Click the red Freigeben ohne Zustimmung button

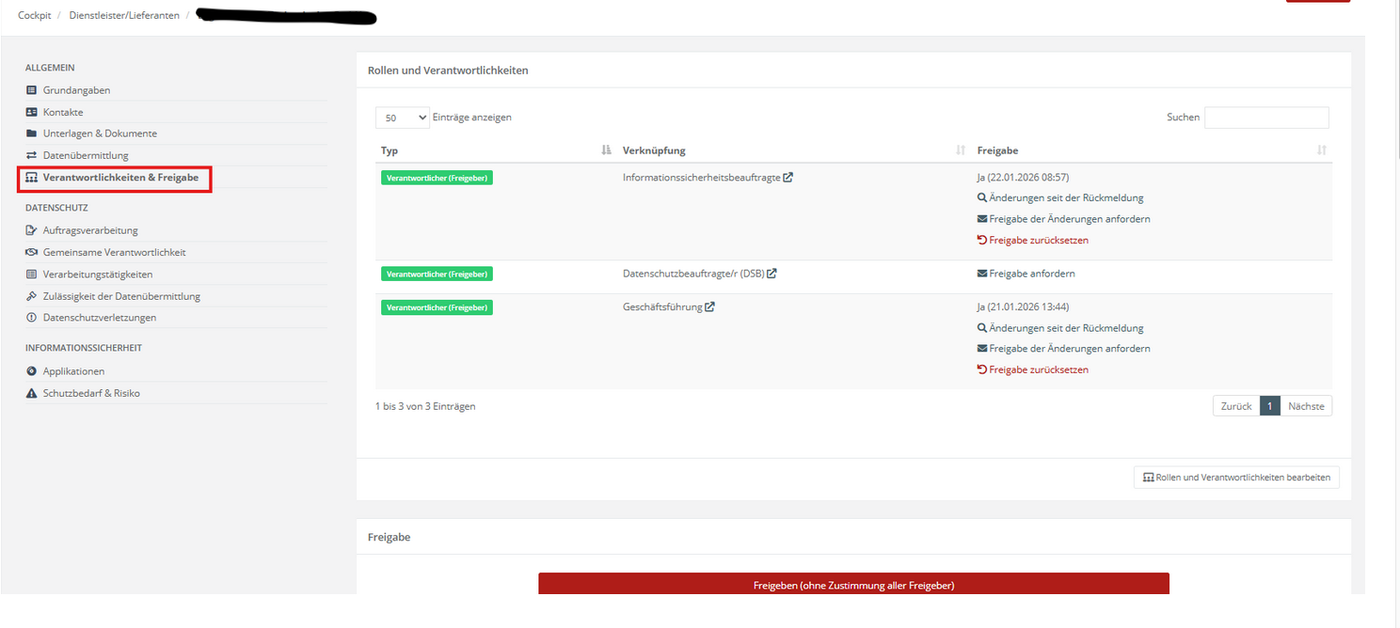pyautogui.click(x=853, y=584)
